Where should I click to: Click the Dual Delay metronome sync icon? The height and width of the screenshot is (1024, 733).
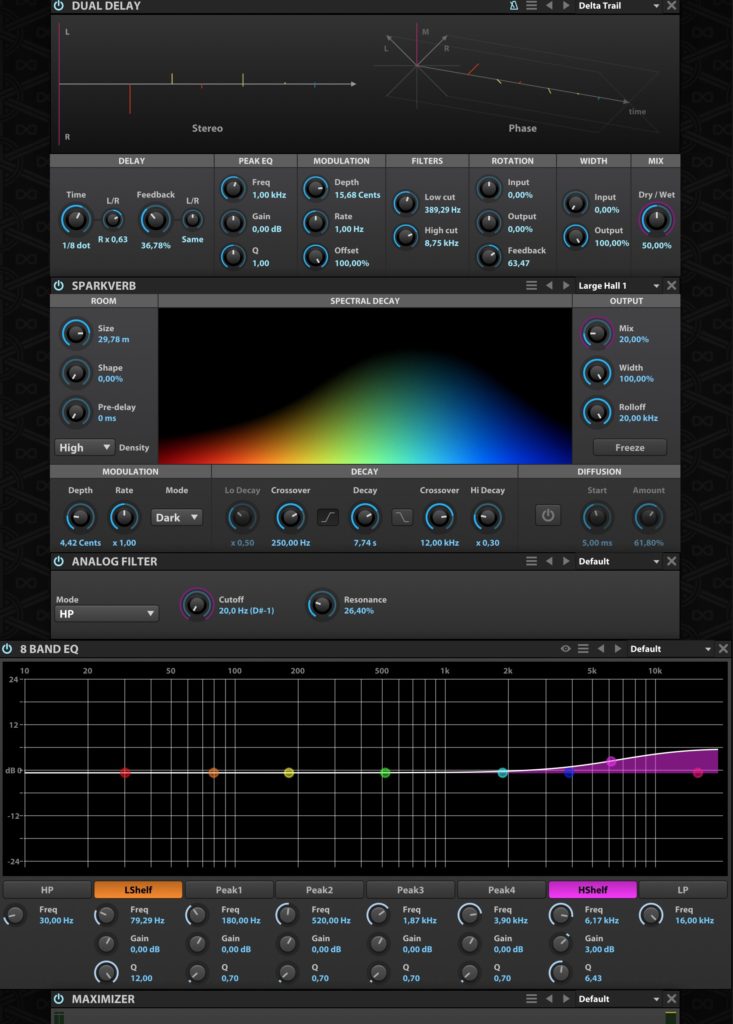[x=513, y=6]
